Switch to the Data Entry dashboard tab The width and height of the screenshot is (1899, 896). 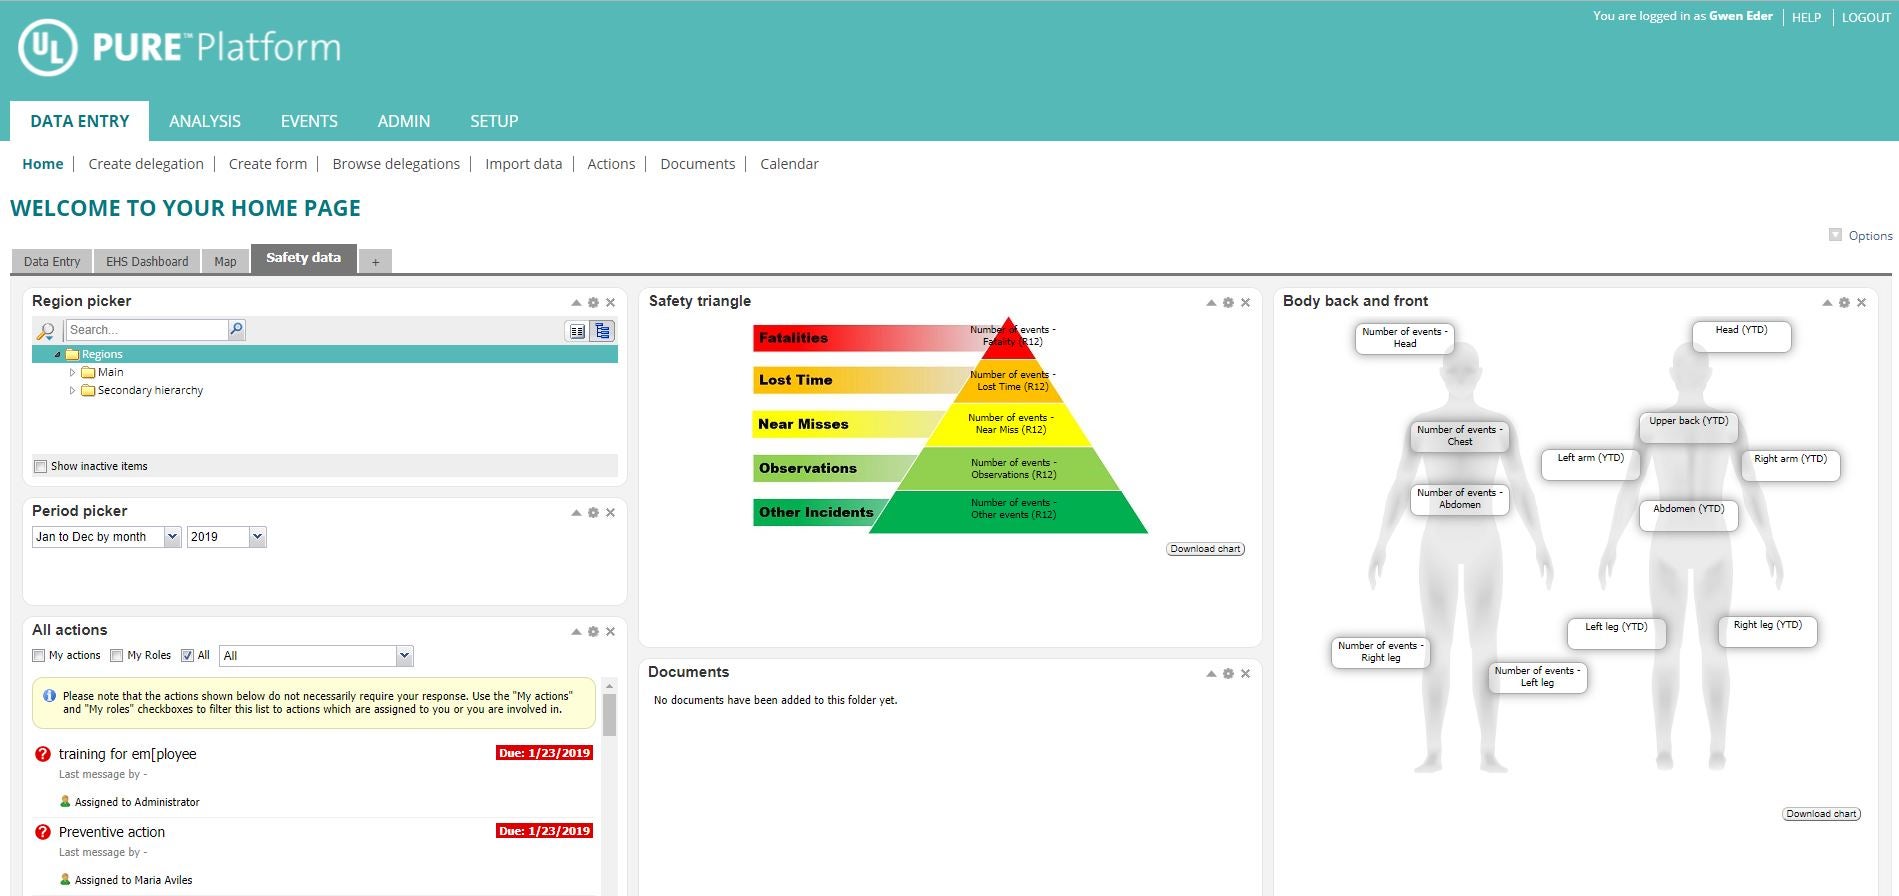pos(52,261)
